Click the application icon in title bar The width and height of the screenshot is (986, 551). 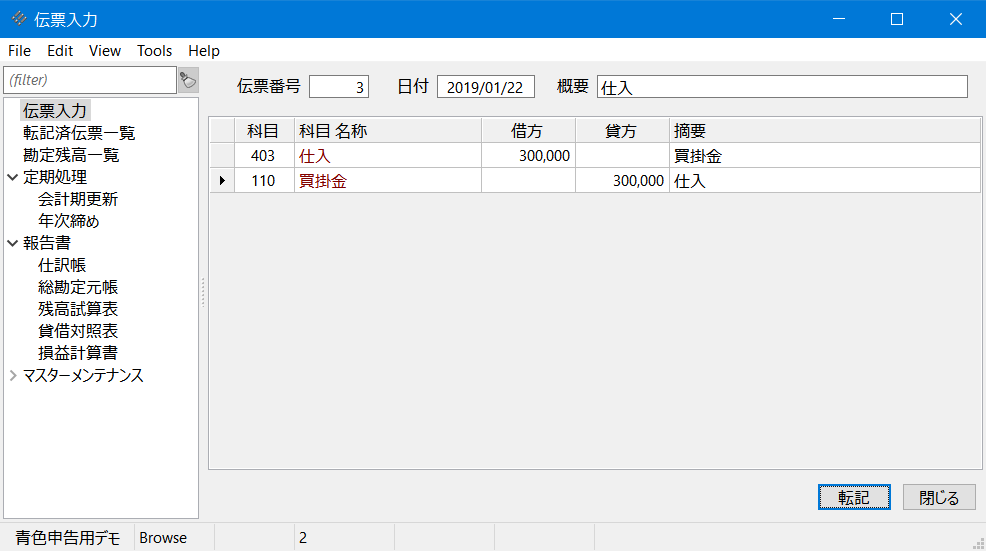[18, 19]
